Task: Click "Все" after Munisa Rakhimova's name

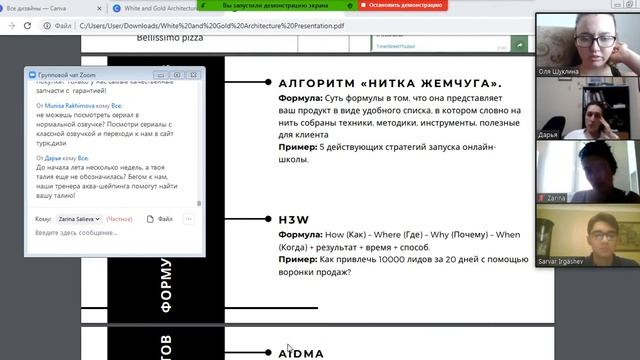Action: tap(116, 106)
